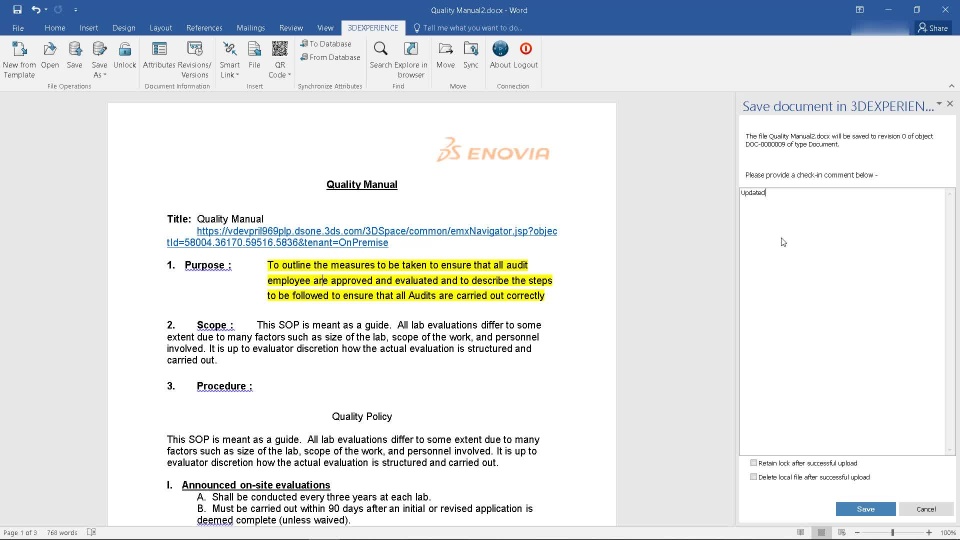
Task: Open the emxNavigator hyperlink in document
Action: point(362,237)
